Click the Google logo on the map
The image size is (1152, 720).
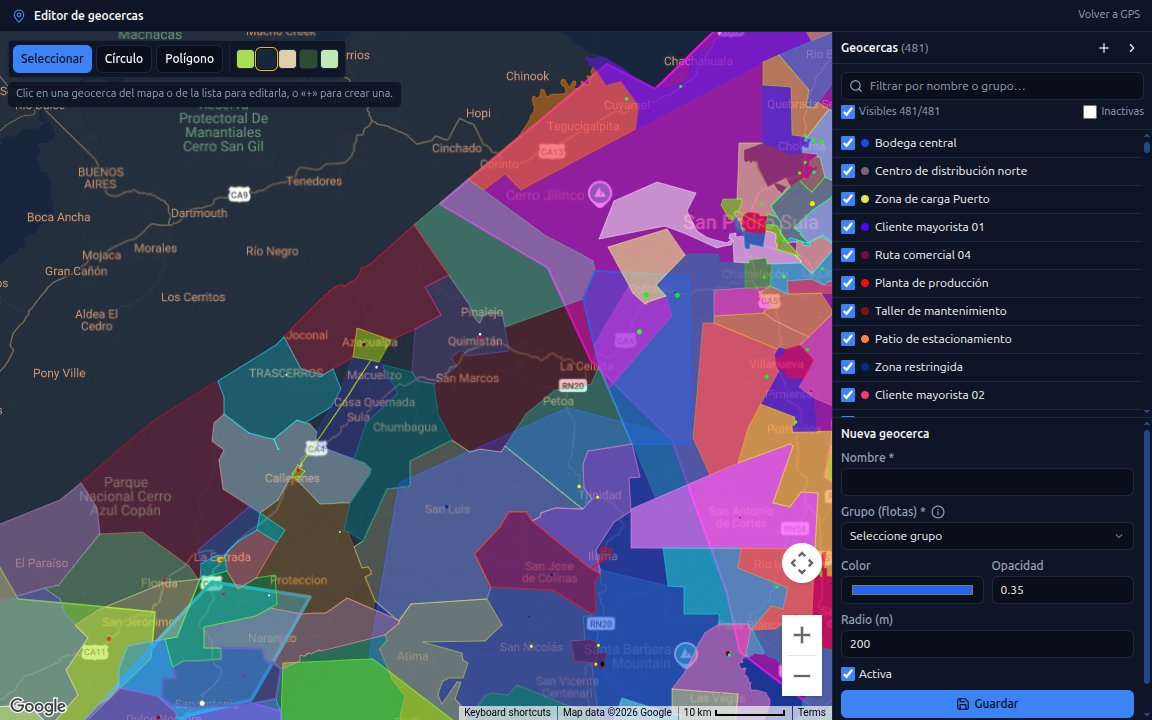point(37,708)
